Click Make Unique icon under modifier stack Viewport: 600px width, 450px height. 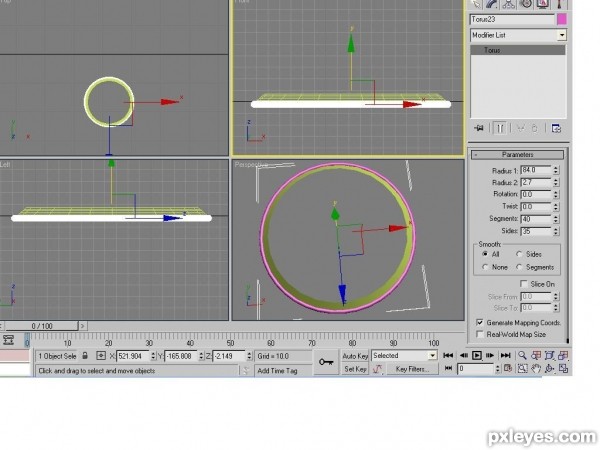click(x=520, y=128)
